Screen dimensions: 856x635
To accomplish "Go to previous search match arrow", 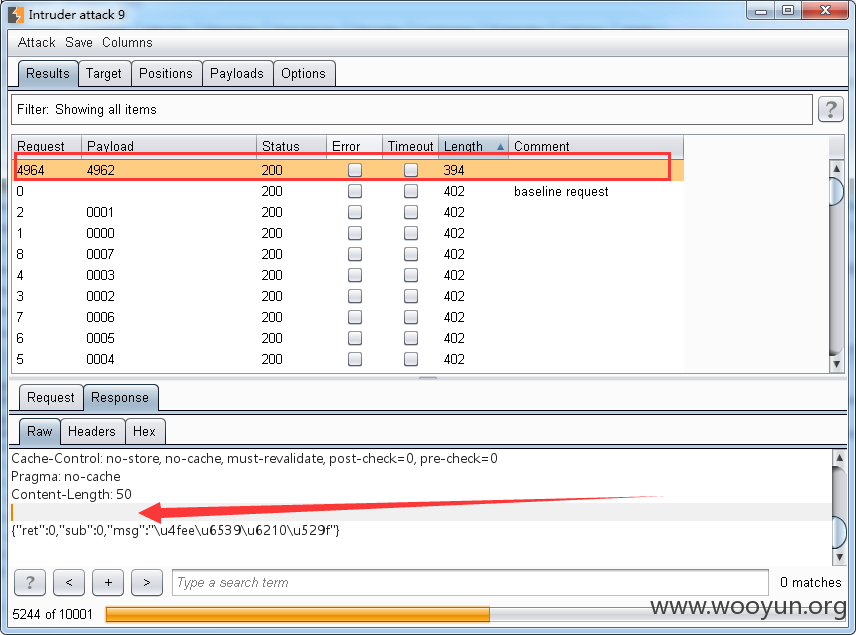I will click(x=69, y=582).
